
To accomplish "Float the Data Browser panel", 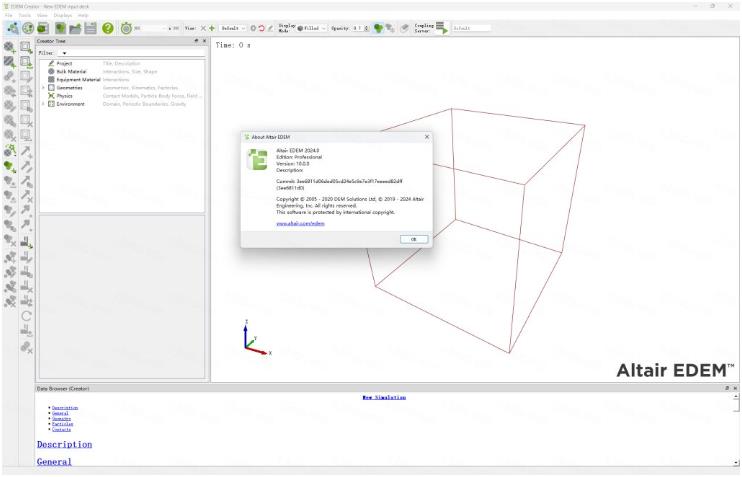I will [727, 388].
